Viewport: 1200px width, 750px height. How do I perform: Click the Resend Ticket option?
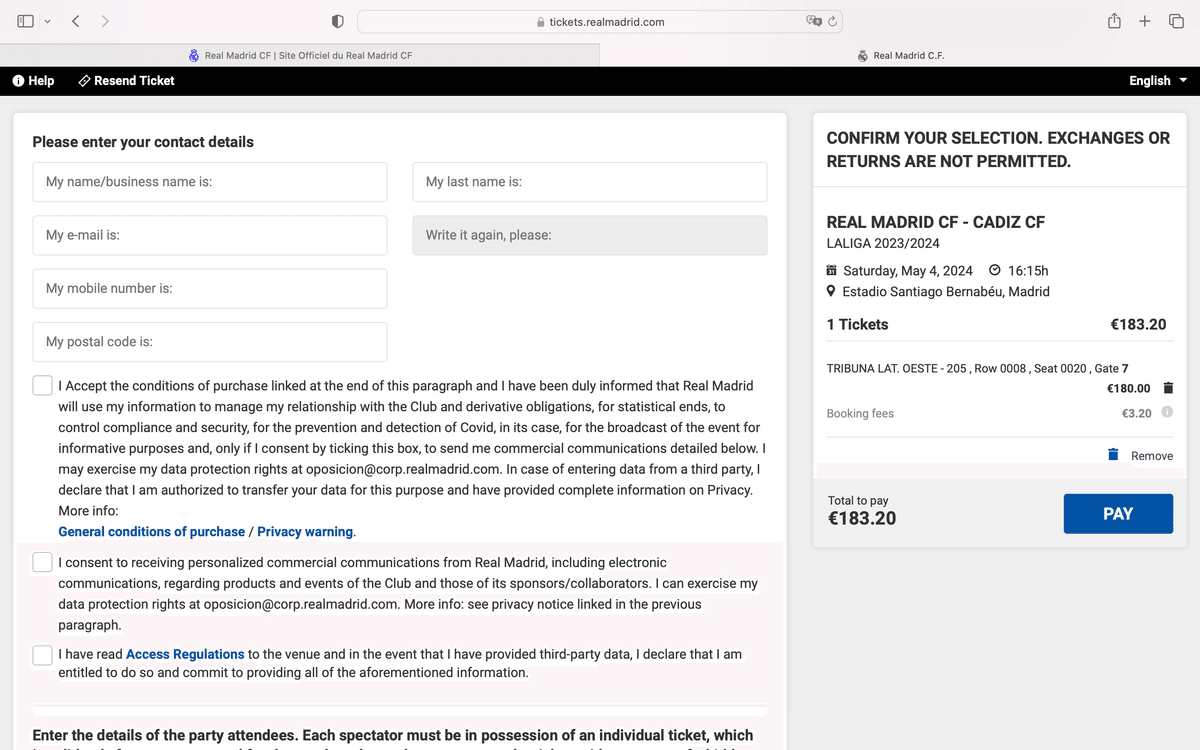(x=126, y=81)
